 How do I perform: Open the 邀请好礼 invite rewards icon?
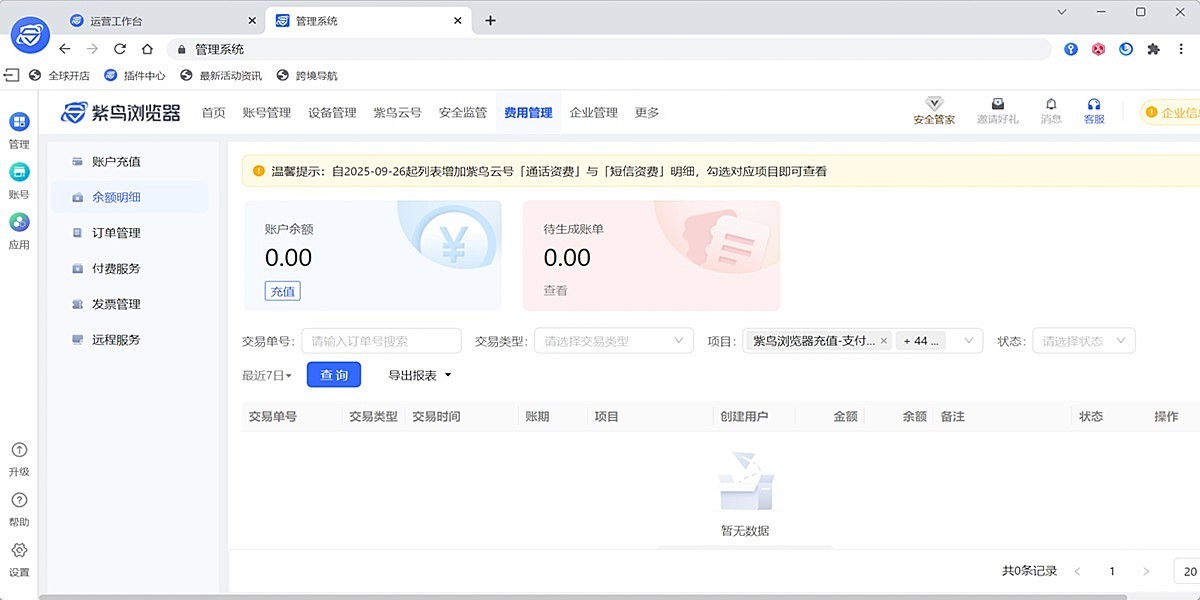[997, 110]
